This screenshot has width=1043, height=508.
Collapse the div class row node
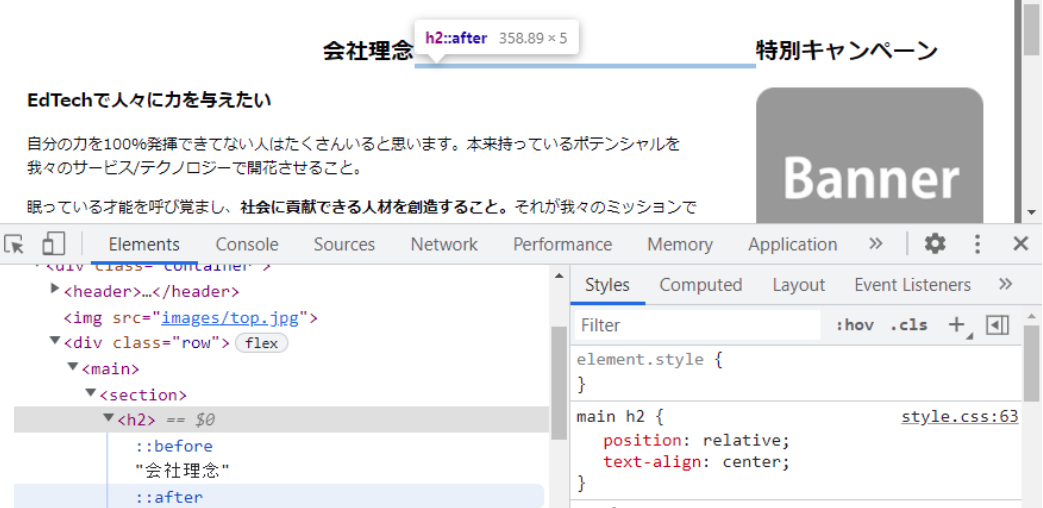55,340
